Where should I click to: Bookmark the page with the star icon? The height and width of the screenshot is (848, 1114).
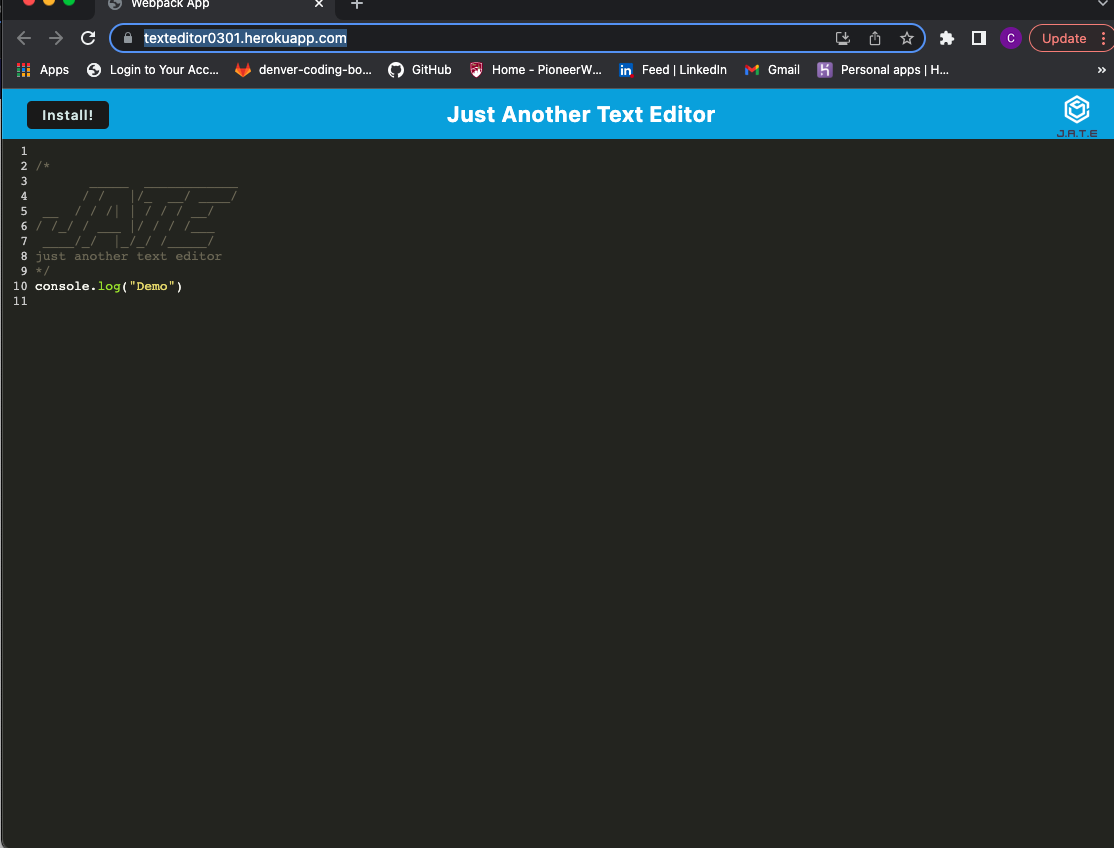[908, 38]
